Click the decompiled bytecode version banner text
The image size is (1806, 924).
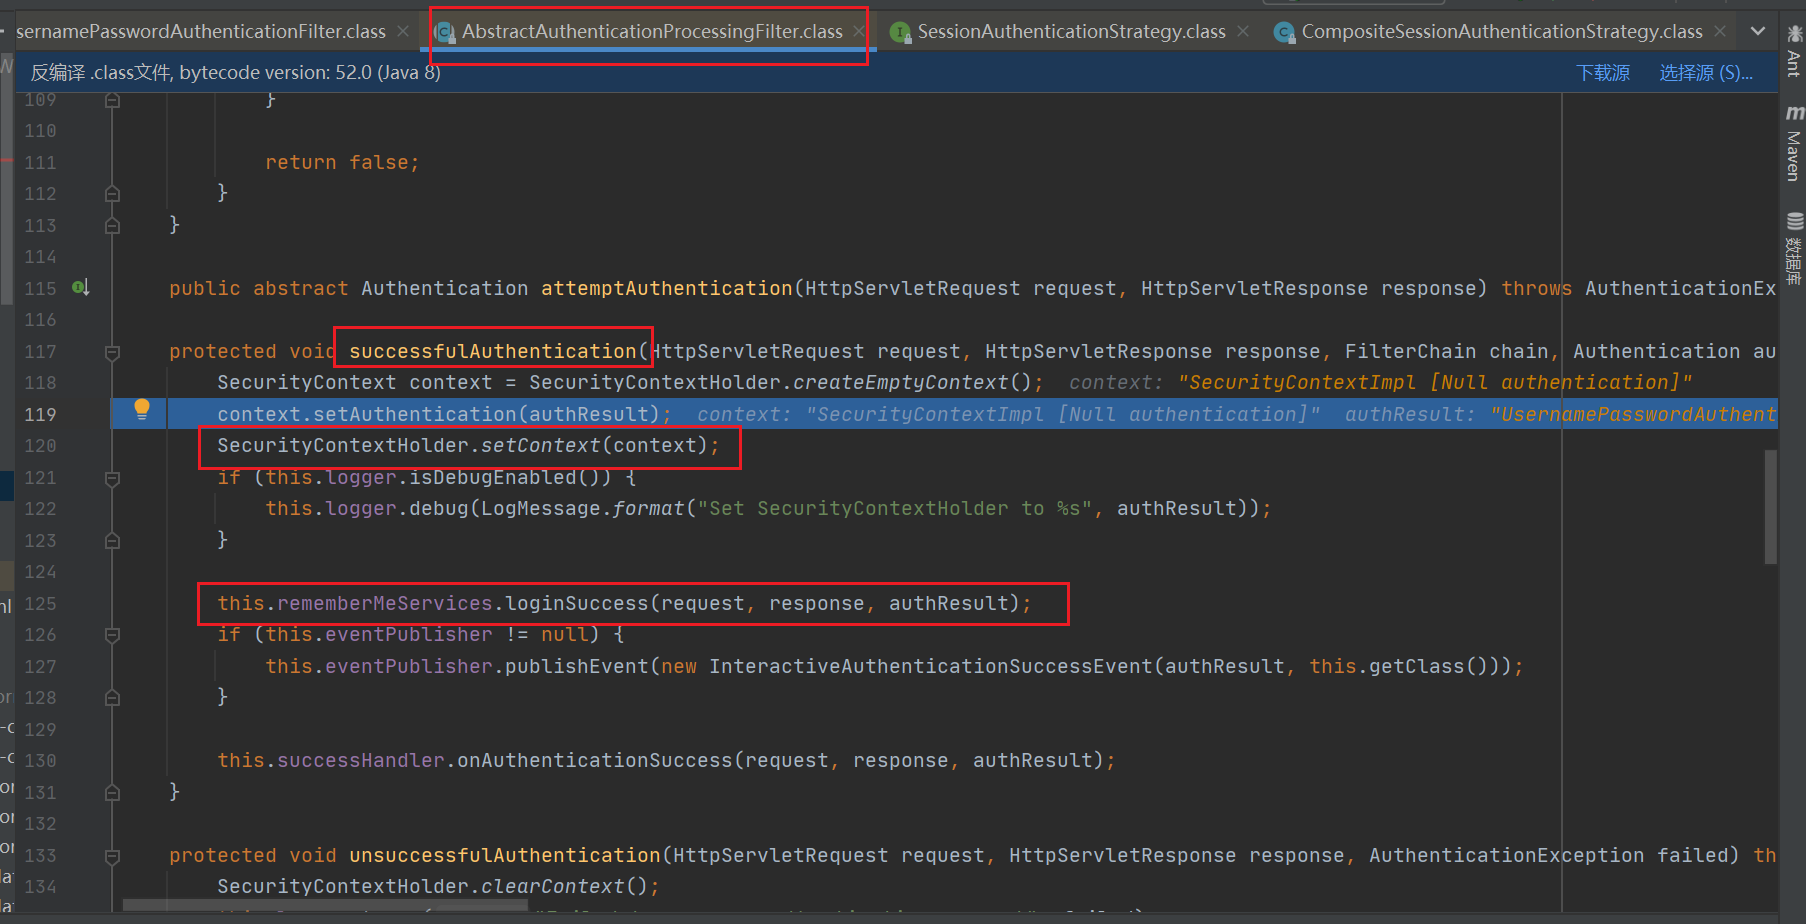click(235, 72)
